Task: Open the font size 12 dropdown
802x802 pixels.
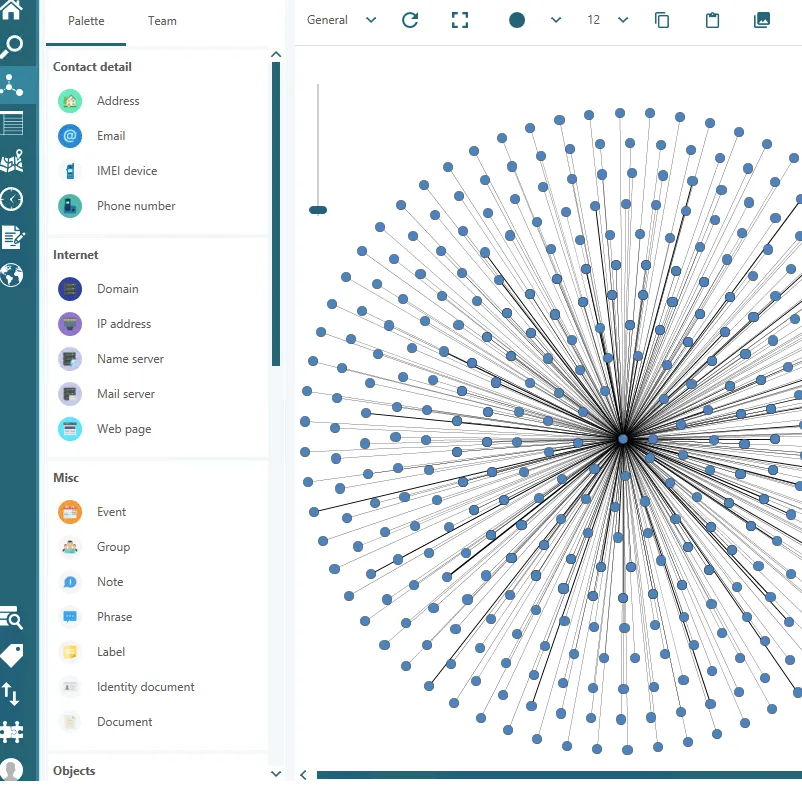Action: coord(608,20)
